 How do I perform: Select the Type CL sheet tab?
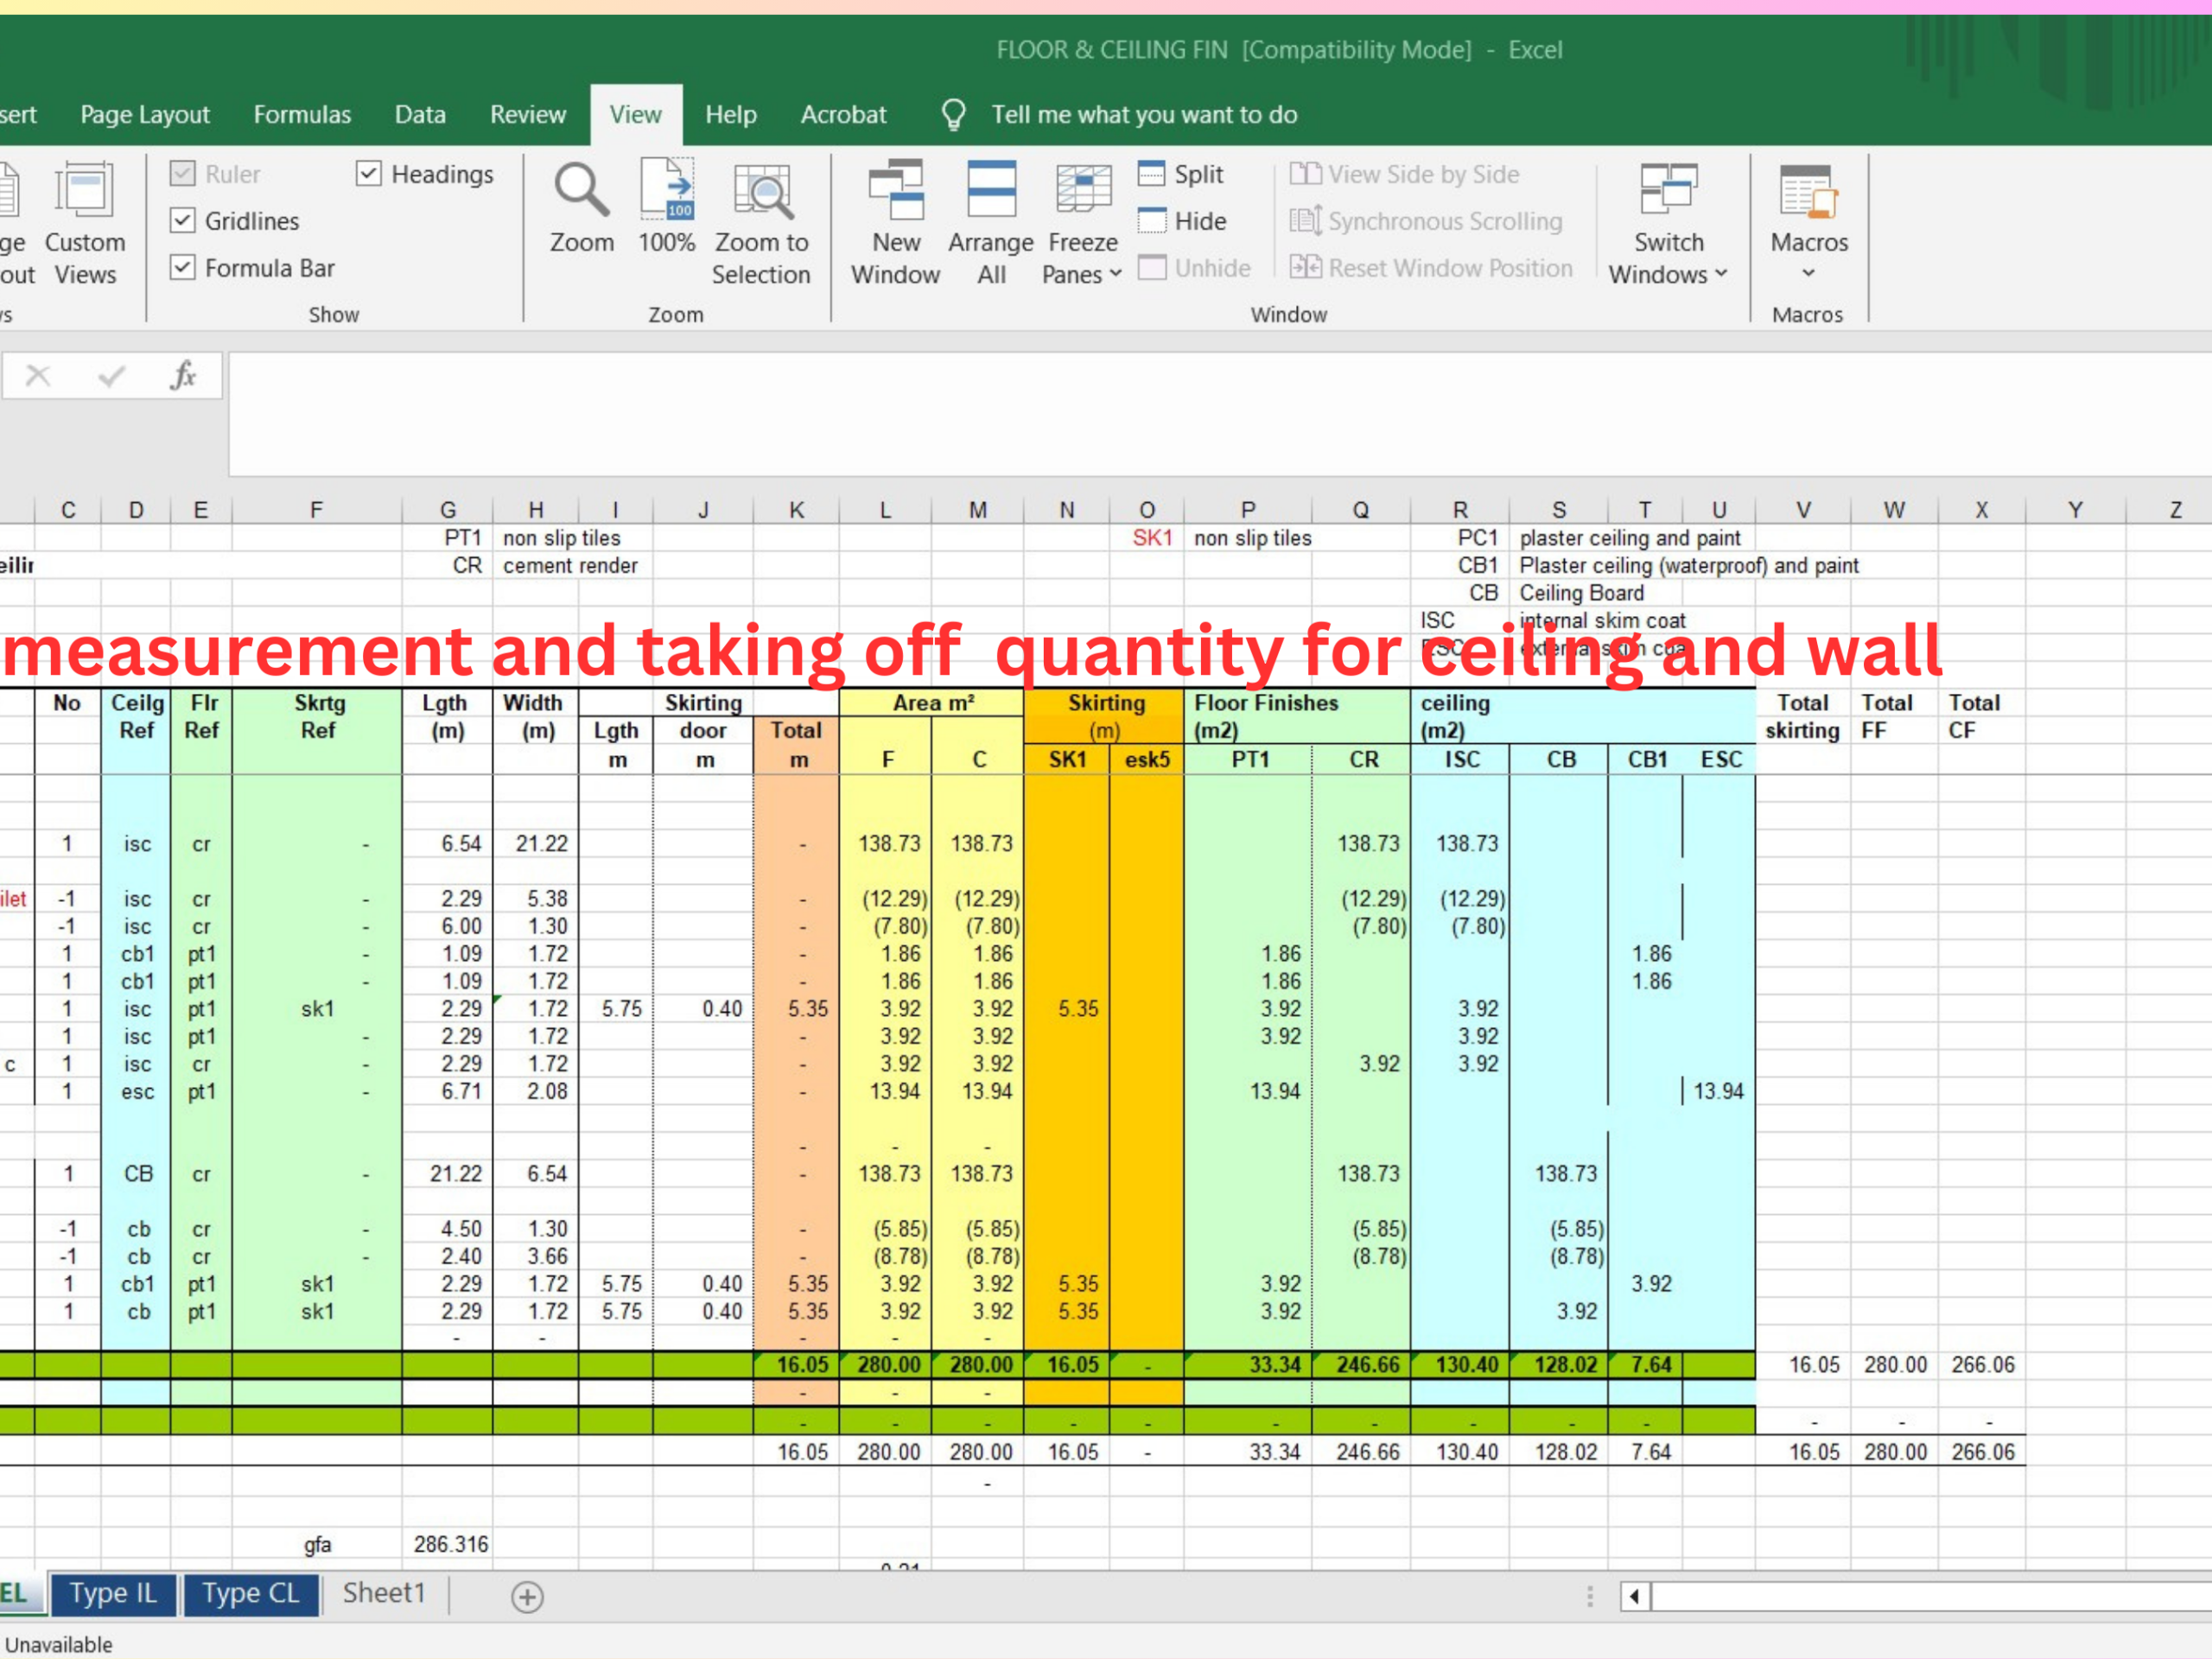pos(249,1594)
